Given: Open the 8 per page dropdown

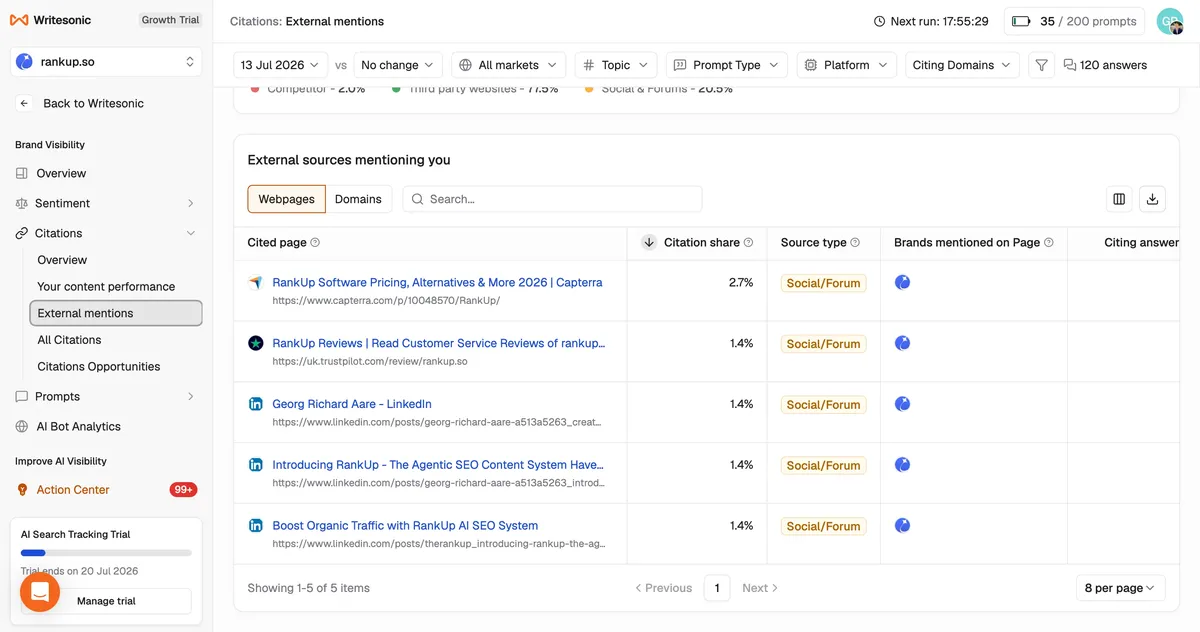Looking at the screenshot, I should pyautogui.click(x=1120, y=588).
